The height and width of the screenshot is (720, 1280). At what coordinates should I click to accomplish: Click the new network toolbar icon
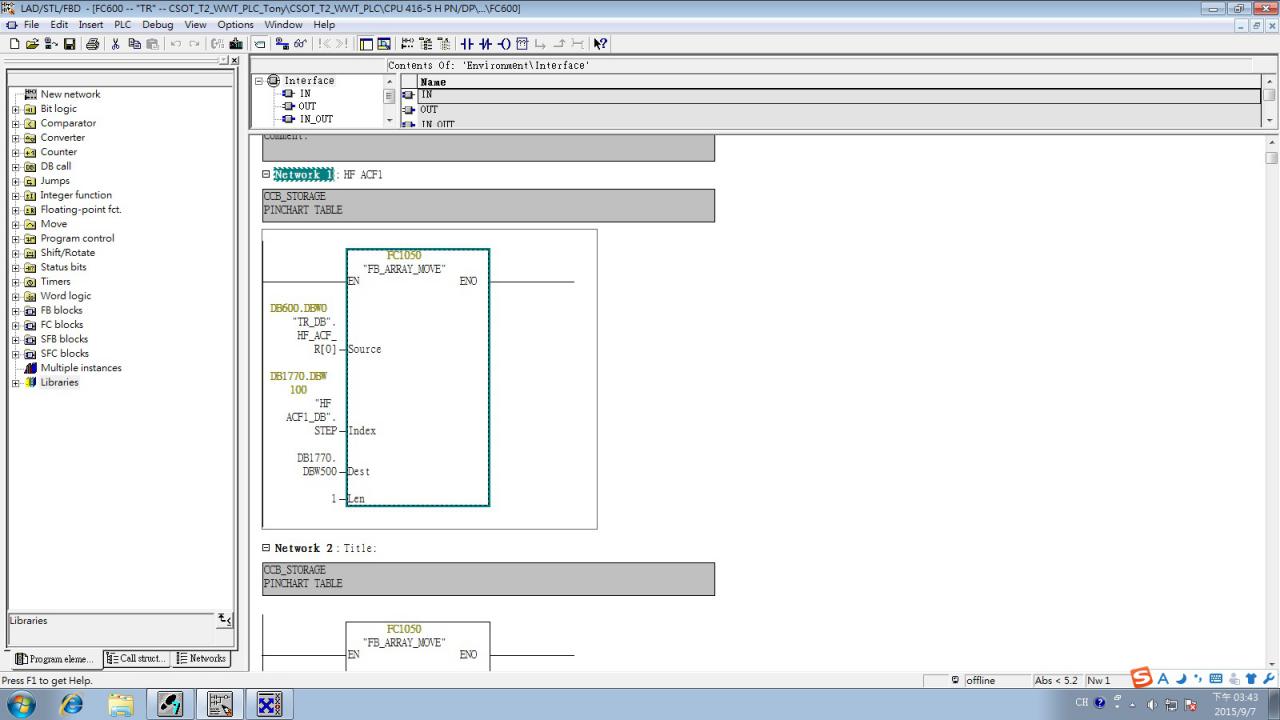click(407, 44)
